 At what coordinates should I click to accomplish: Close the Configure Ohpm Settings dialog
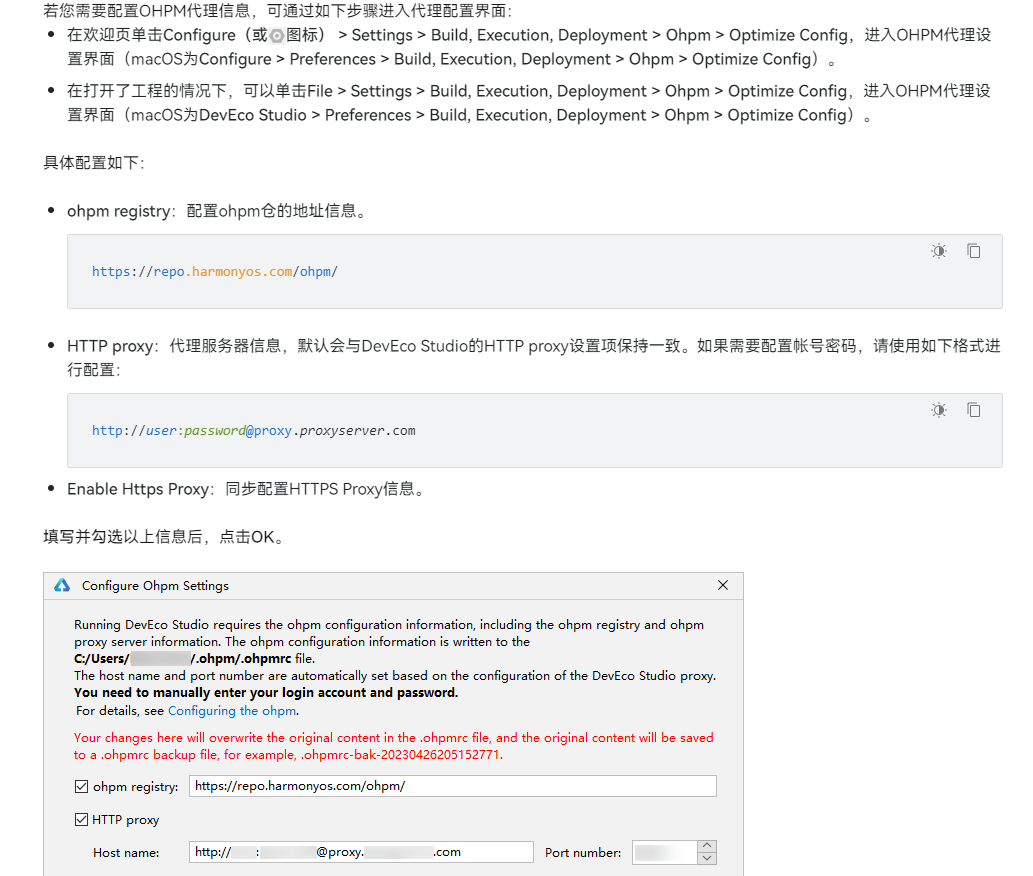723,586
